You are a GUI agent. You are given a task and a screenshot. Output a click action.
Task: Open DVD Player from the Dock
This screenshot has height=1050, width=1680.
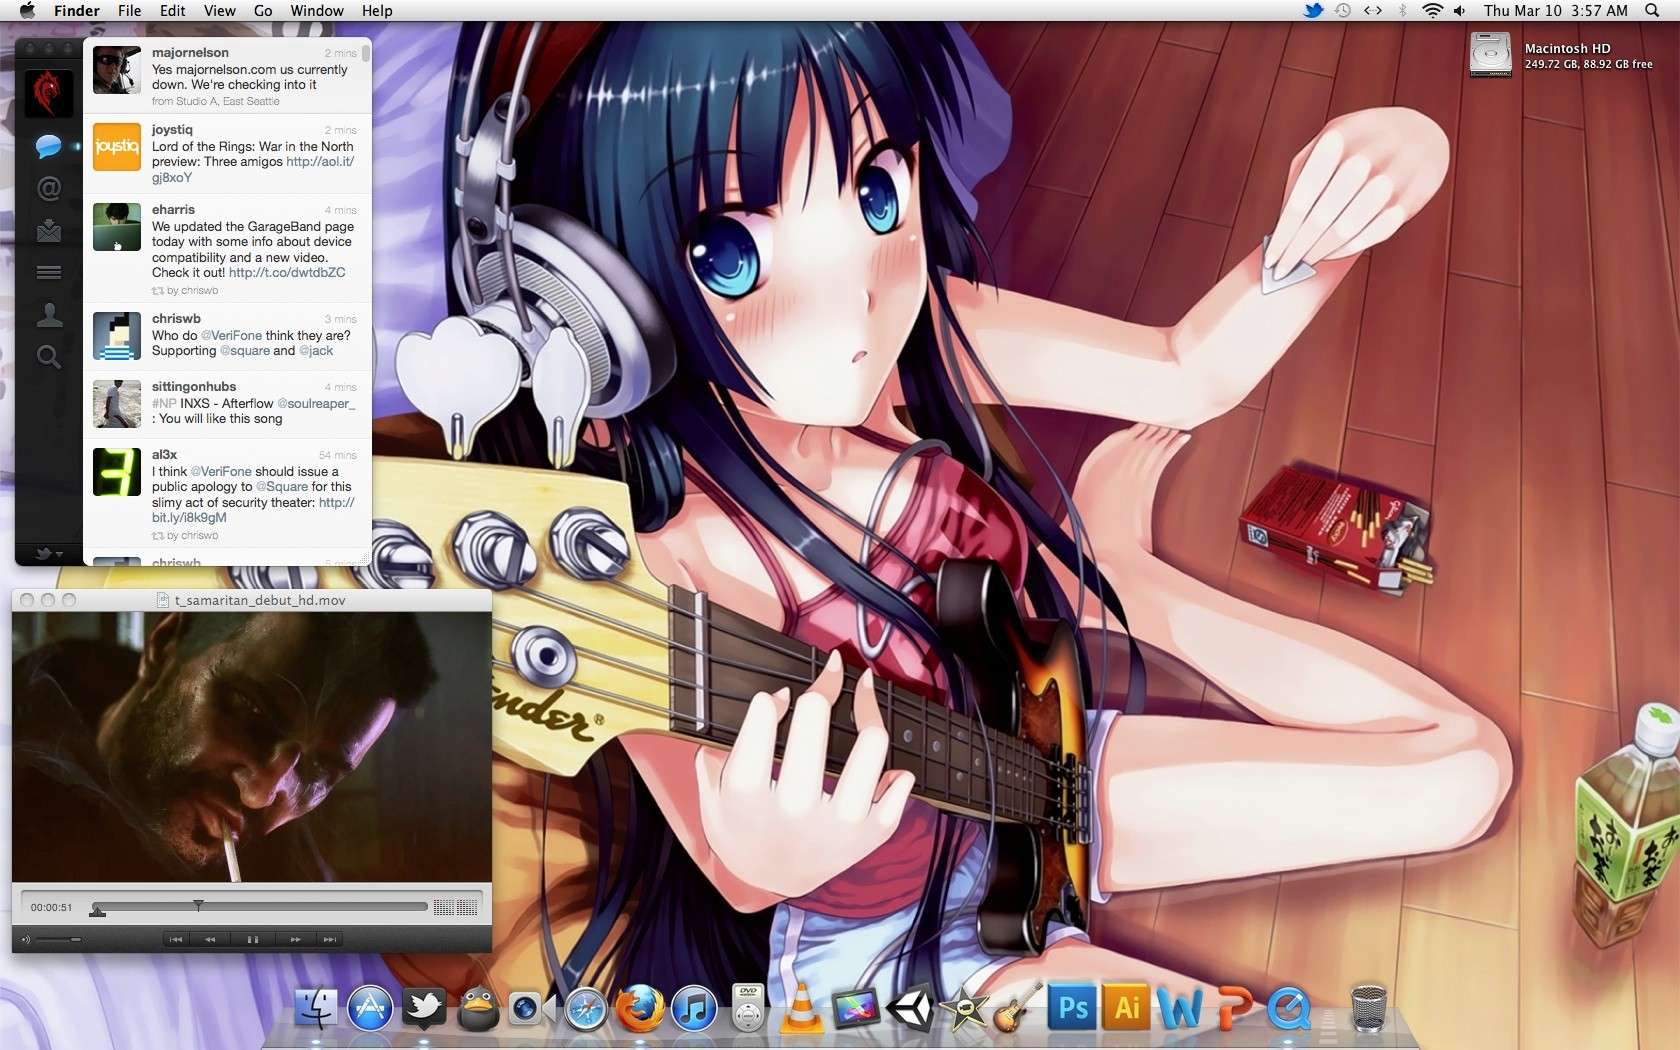pos(748,1008)
